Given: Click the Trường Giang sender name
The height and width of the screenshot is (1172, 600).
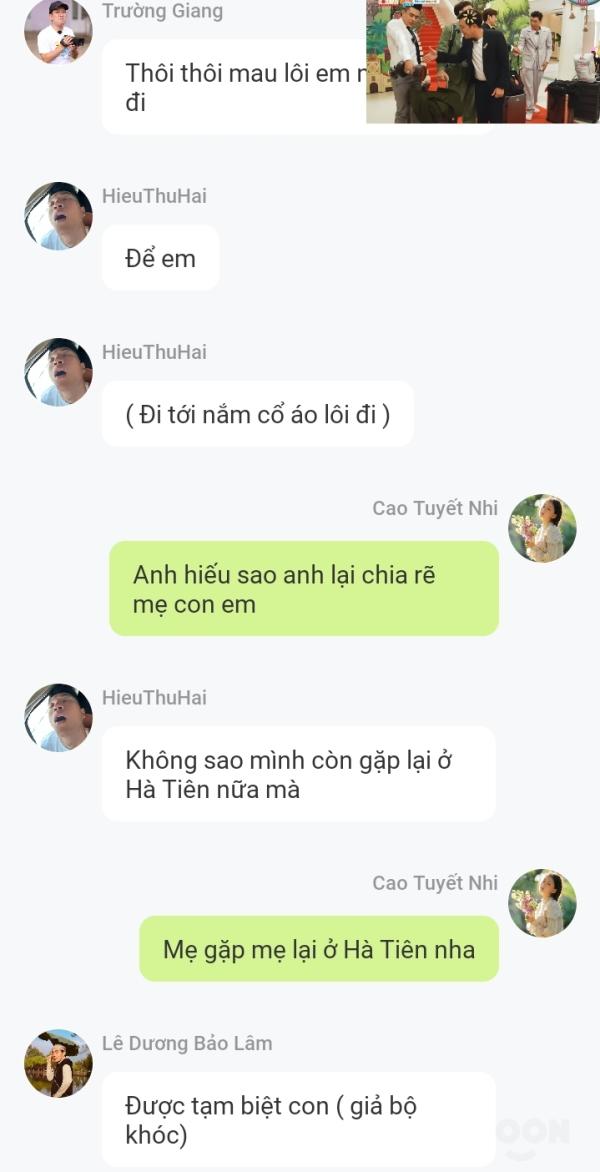Looking at the screenshot, I should [162, 11].
